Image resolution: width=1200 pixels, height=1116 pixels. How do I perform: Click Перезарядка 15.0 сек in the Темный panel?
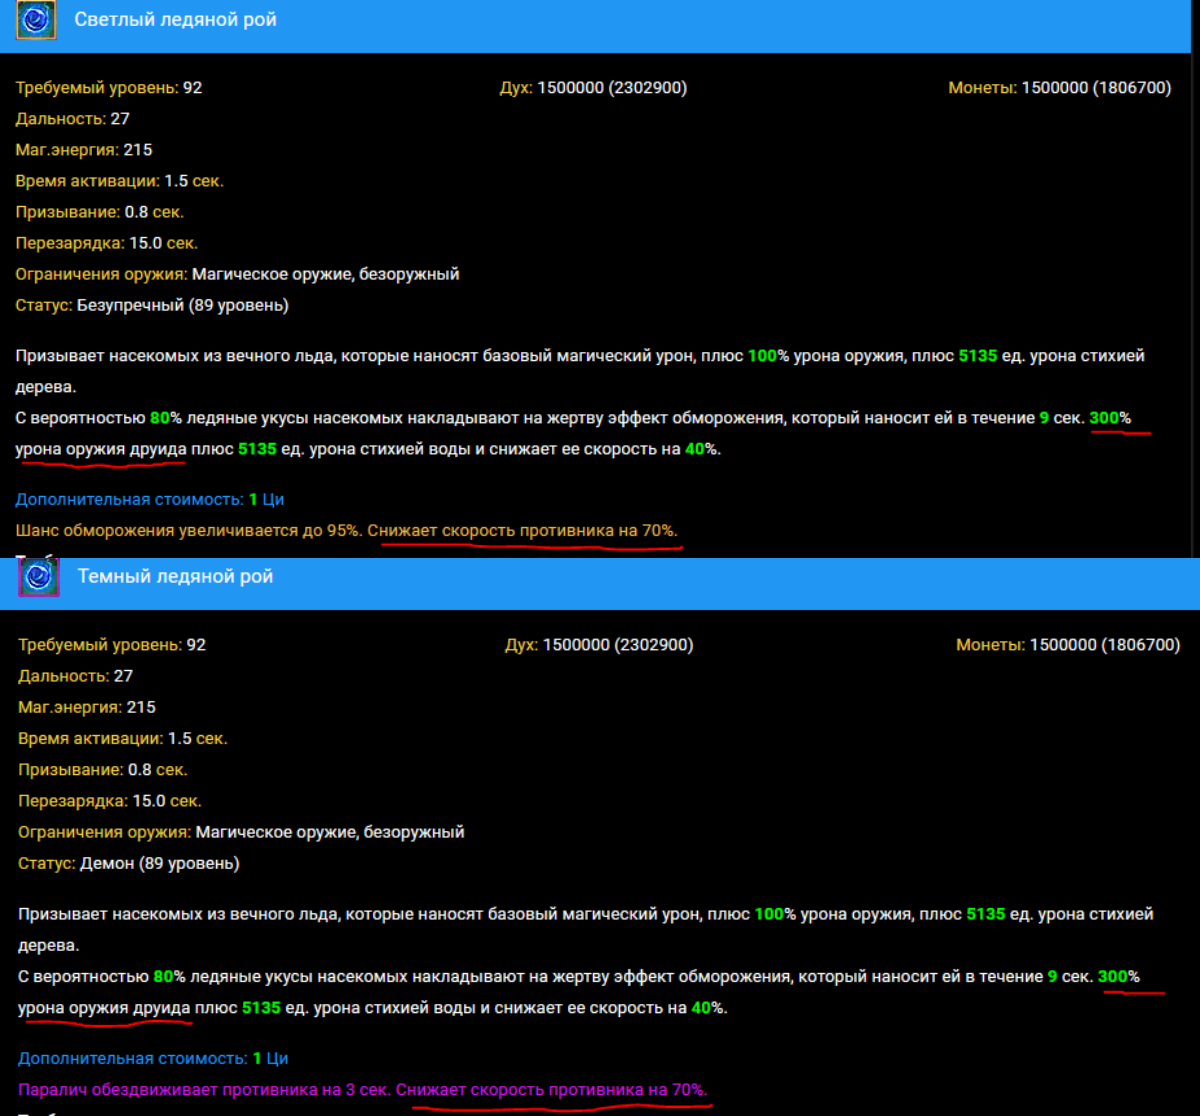click(110, 801)
